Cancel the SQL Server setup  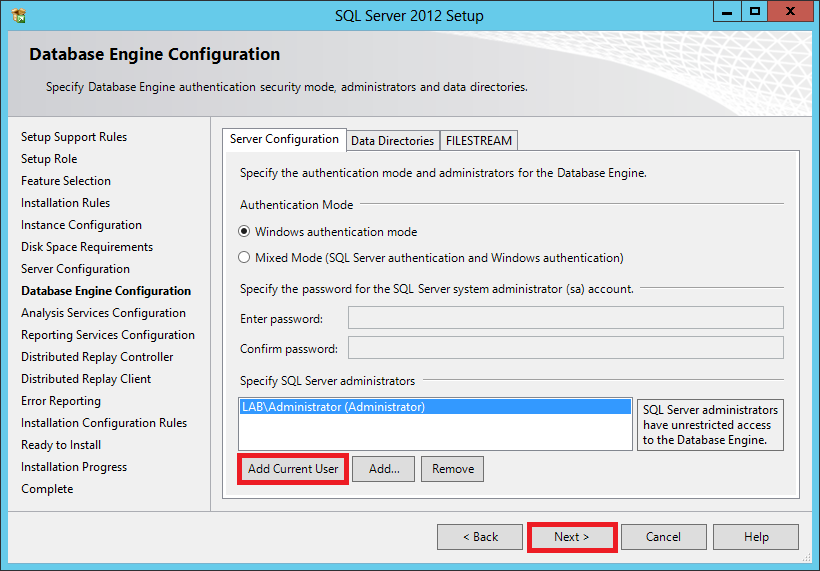pyautogui.click(x=663, y=537)
